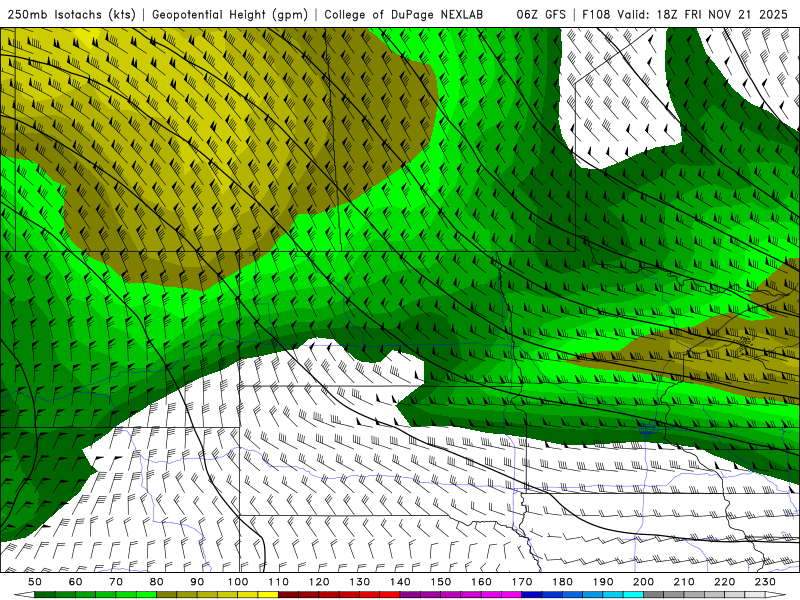The height and width of the screenshot is (600, 800).
Task: Click the '70' color scale value
Action: [116, 582]
